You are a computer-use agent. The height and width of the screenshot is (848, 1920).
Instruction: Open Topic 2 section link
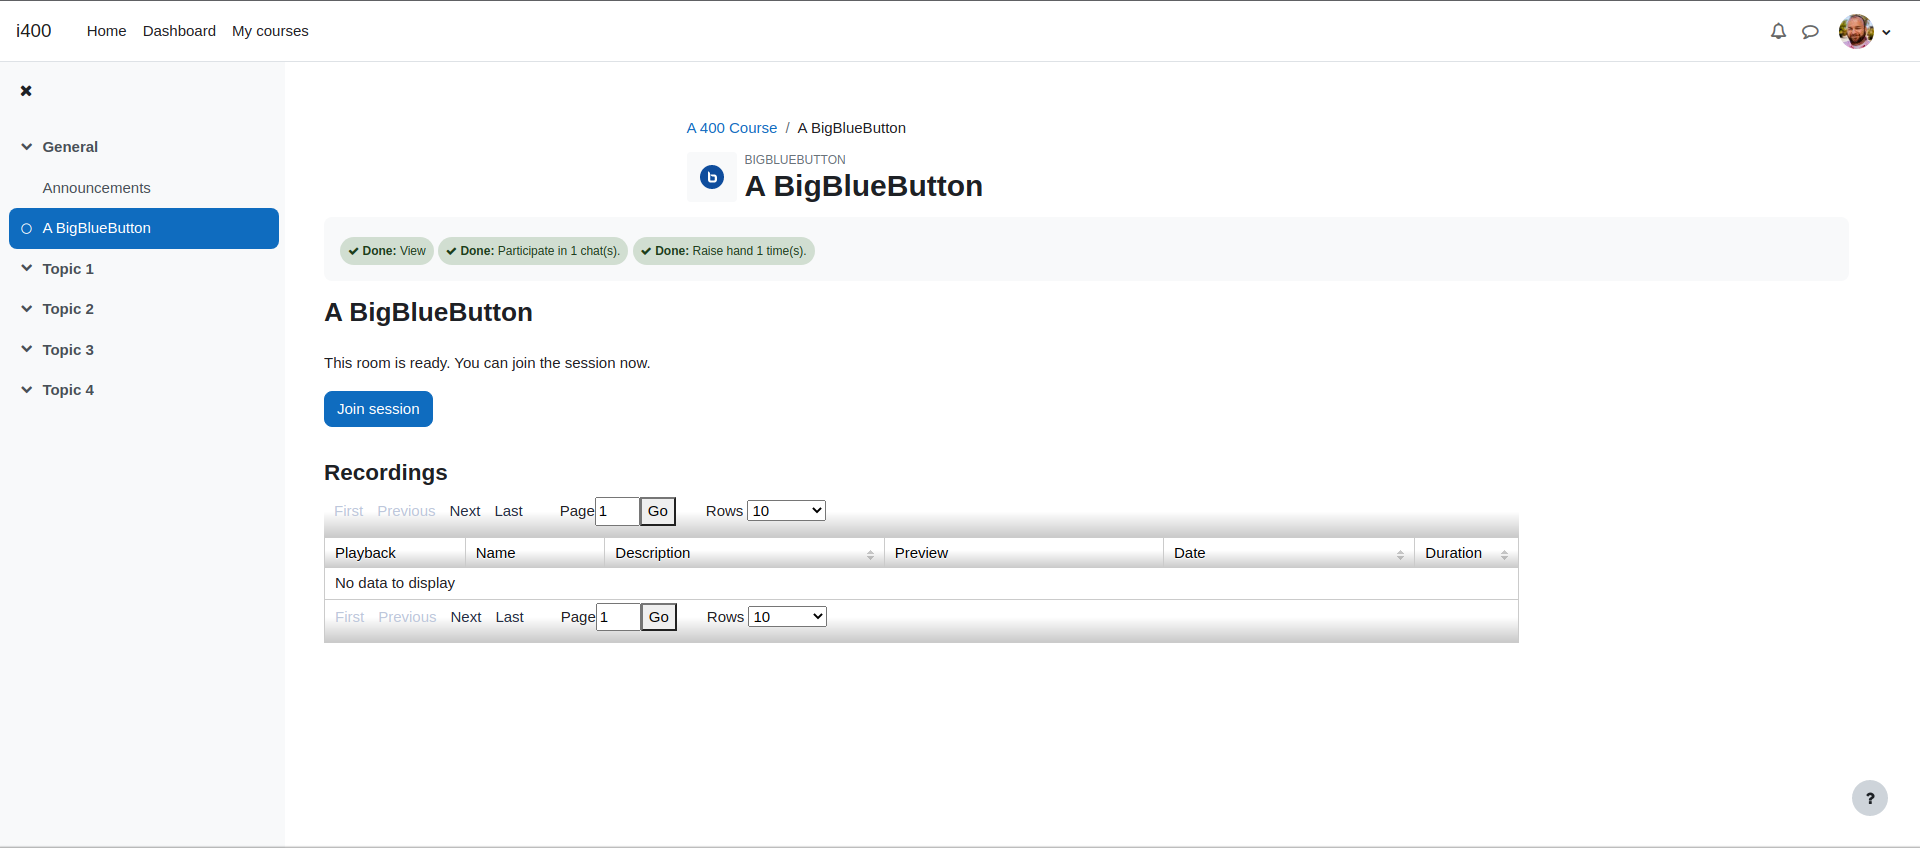68,309
